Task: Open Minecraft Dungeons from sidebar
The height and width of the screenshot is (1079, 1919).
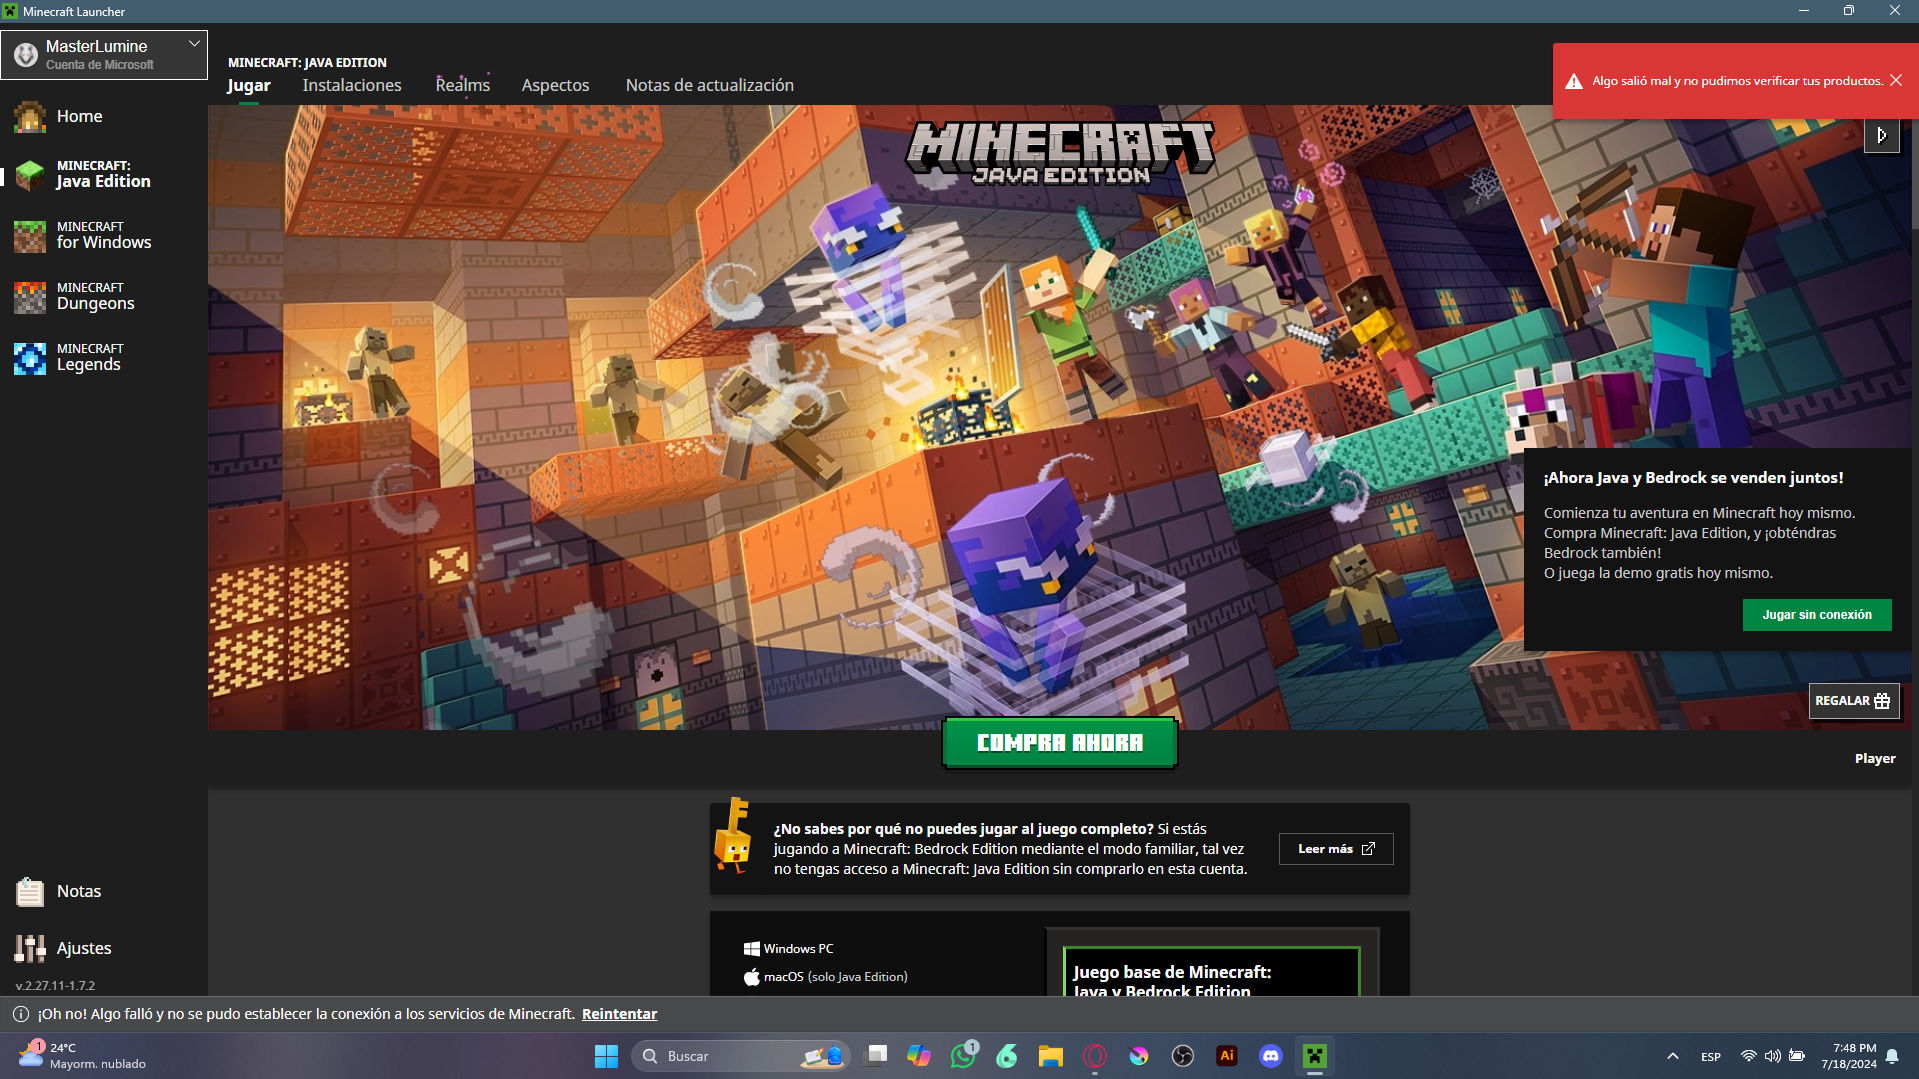Action: point(94,297)
